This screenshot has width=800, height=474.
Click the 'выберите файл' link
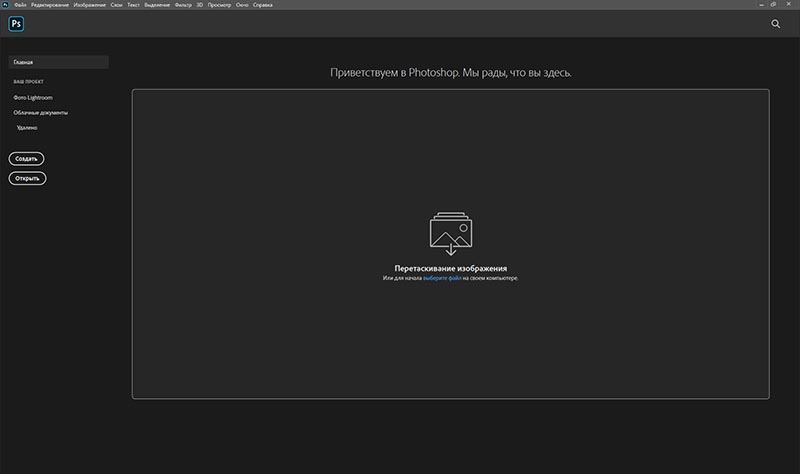tap(442, 278)
